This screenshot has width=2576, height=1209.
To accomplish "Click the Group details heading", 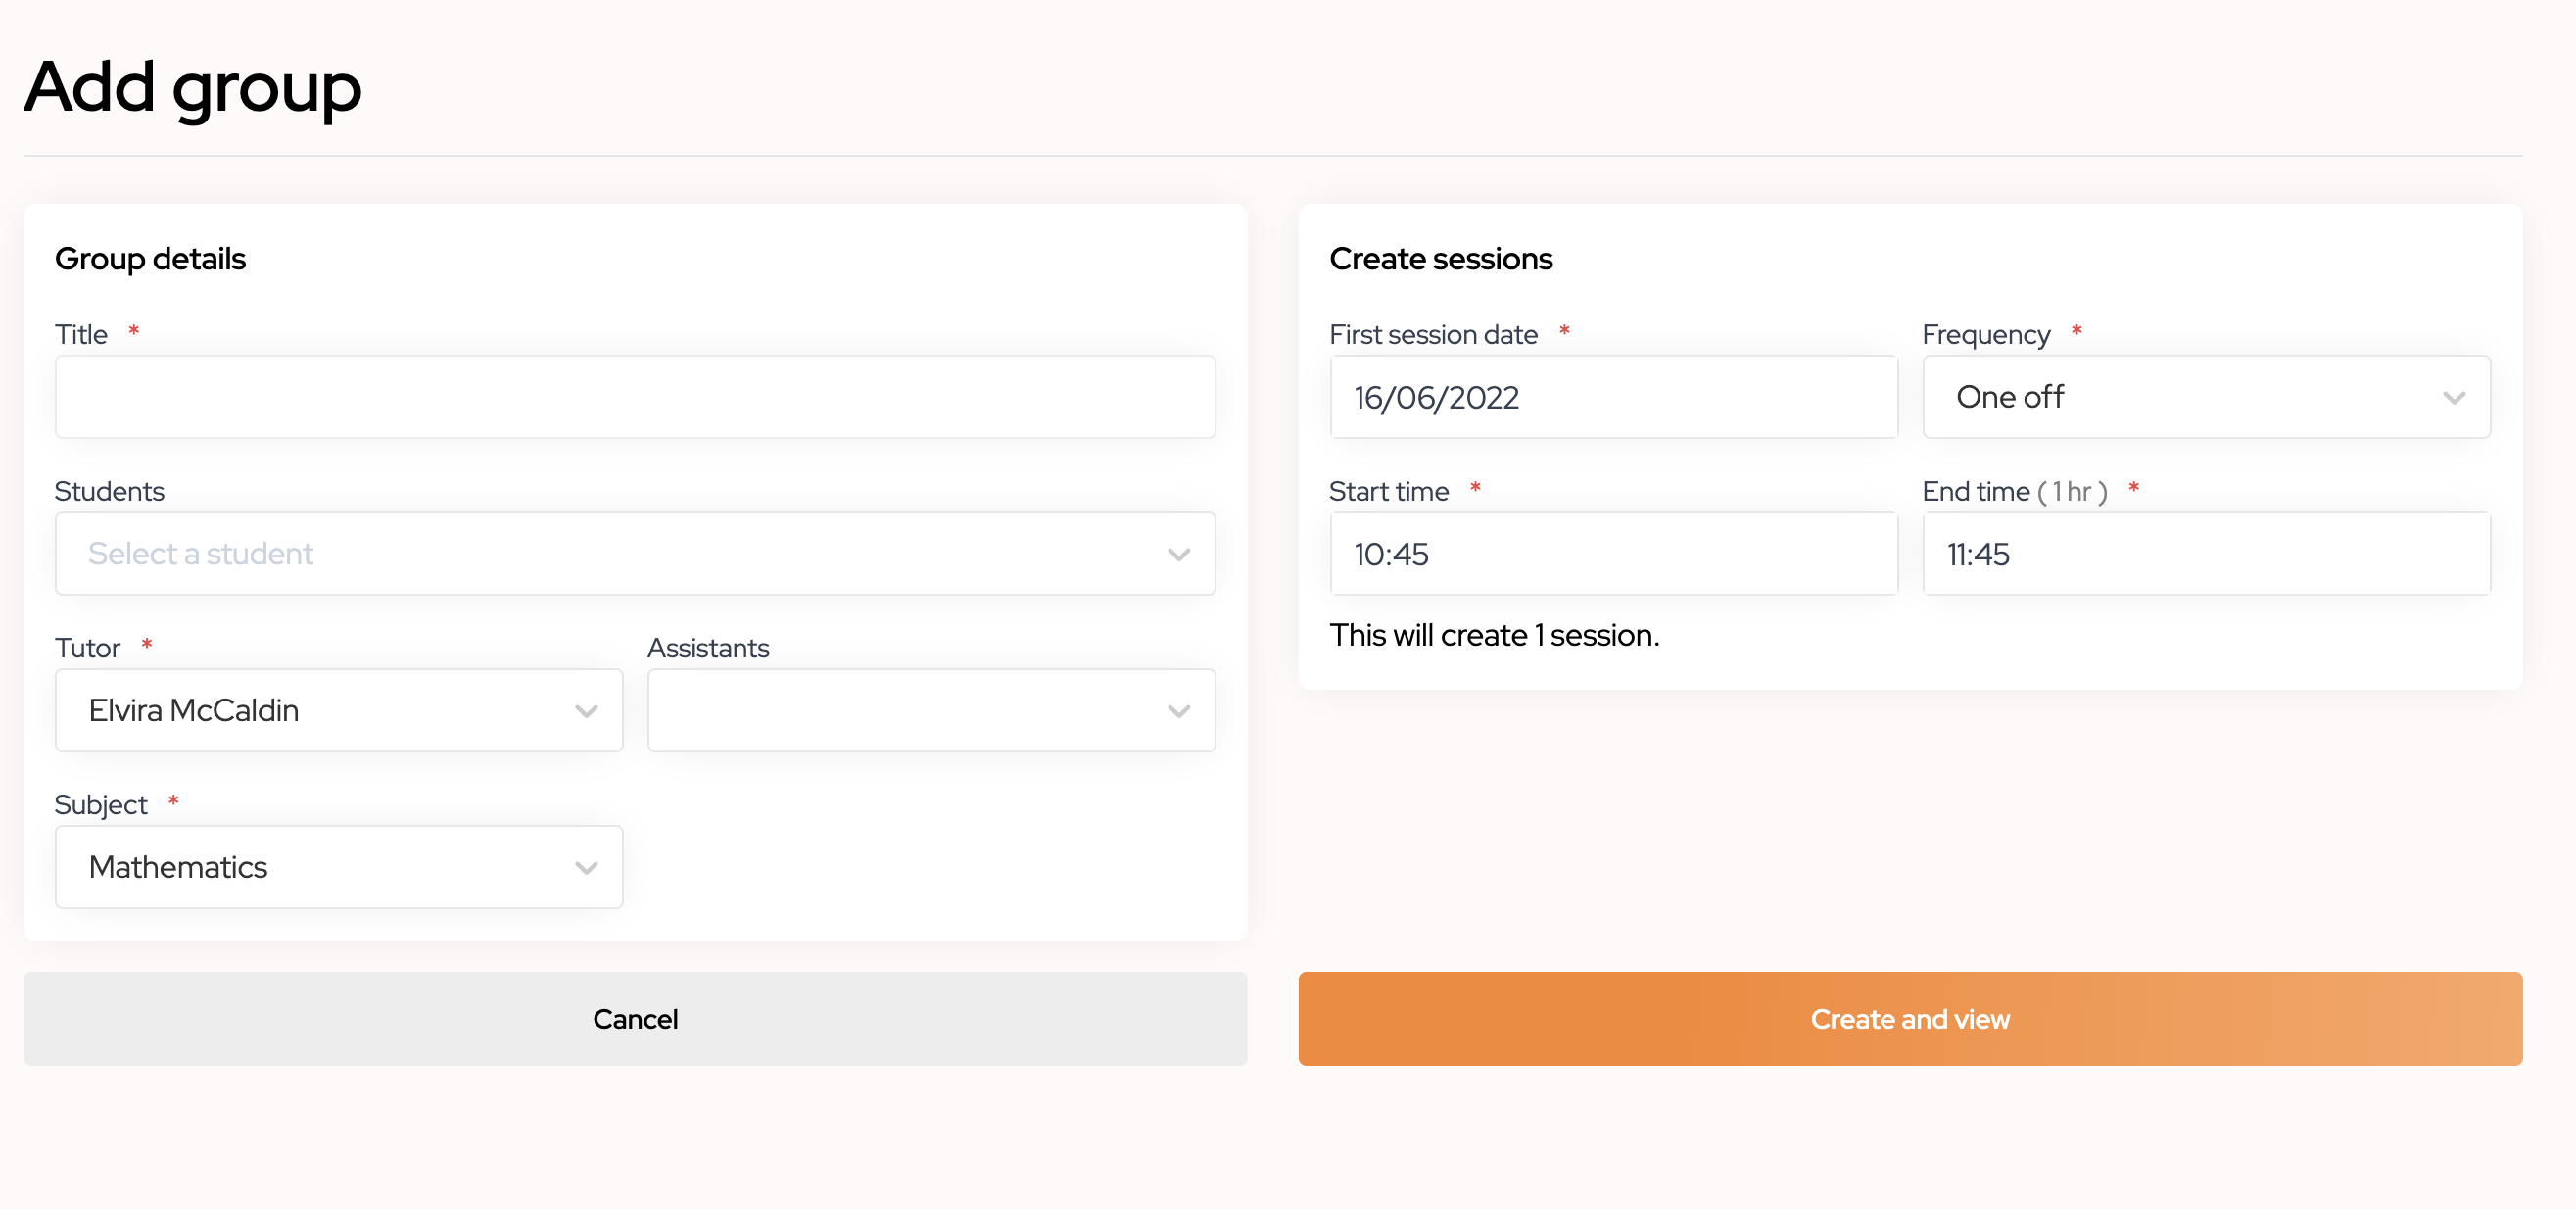I will pyautogui.click(x=150, y=259).
